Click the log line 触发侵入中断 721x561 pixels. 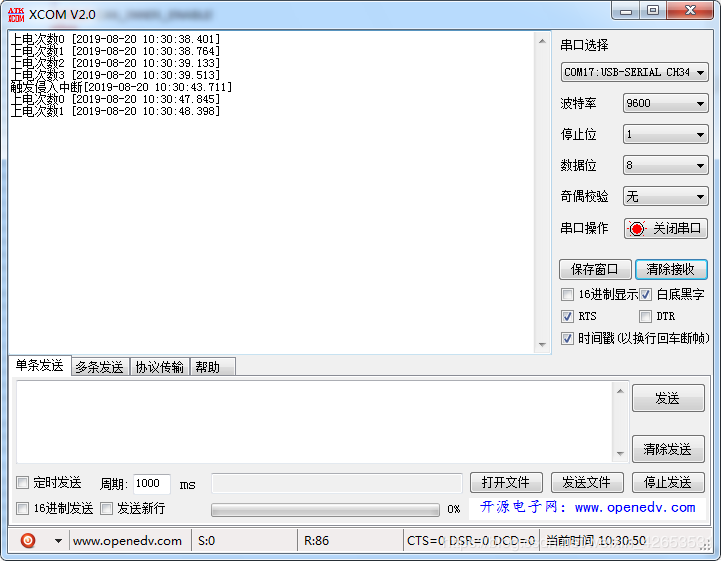coord(121,87)
